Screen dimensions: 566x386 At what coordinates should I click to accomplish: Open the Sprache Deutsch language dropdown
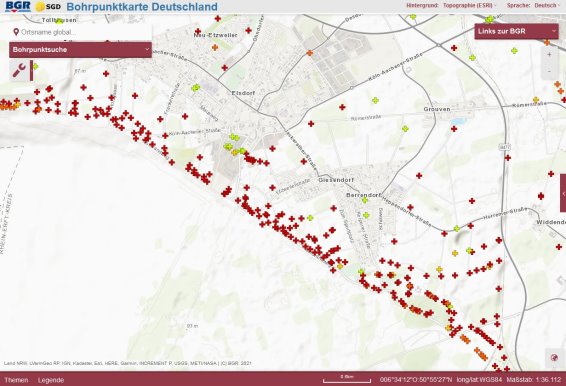tap(546, 5)
